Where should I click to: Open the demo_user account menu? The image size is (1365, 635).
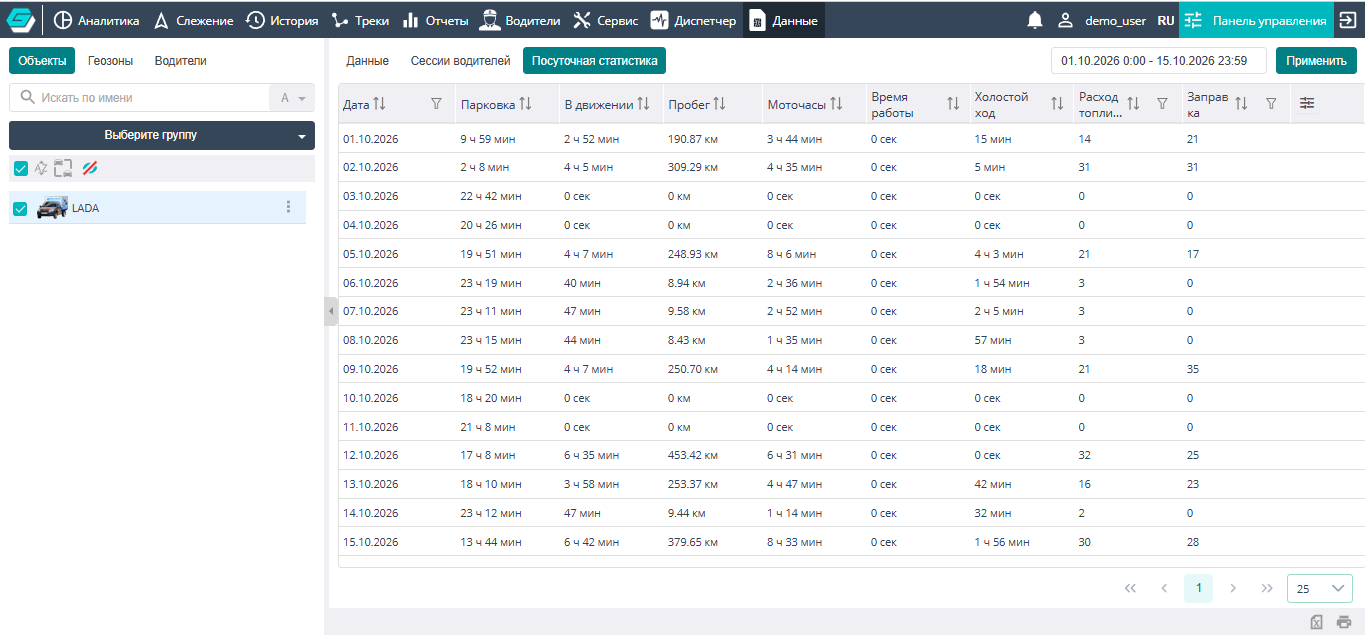[1102, 20]
